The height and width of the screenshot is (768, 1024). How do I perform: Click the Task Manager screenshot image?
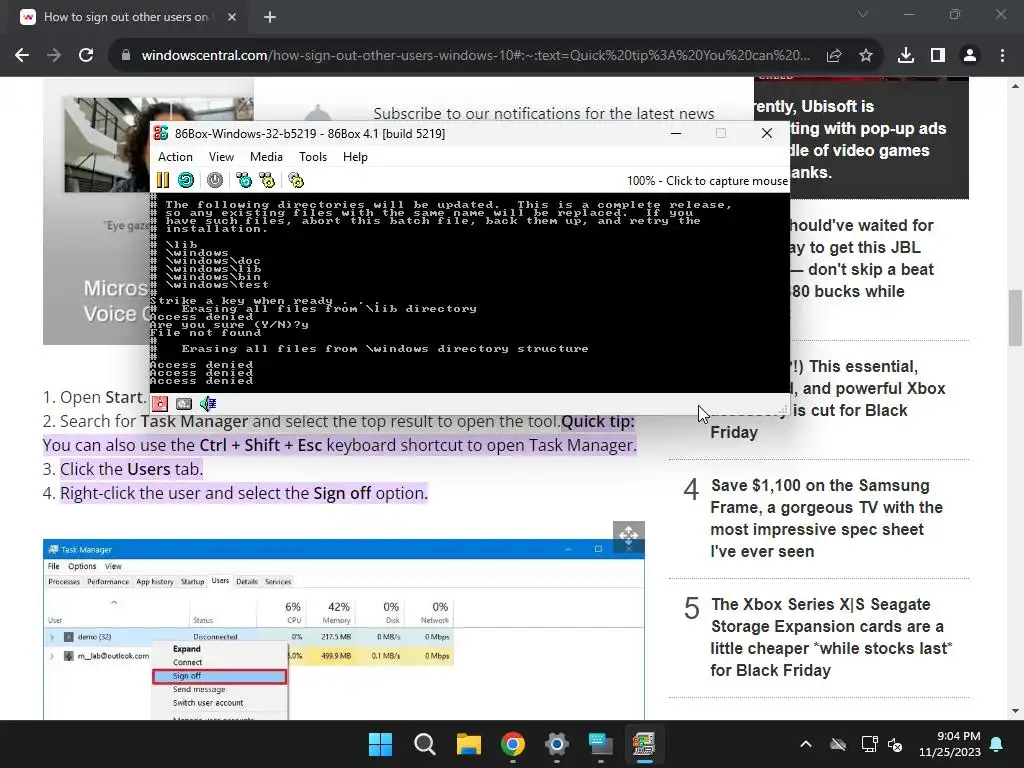(x=344, y=630)
